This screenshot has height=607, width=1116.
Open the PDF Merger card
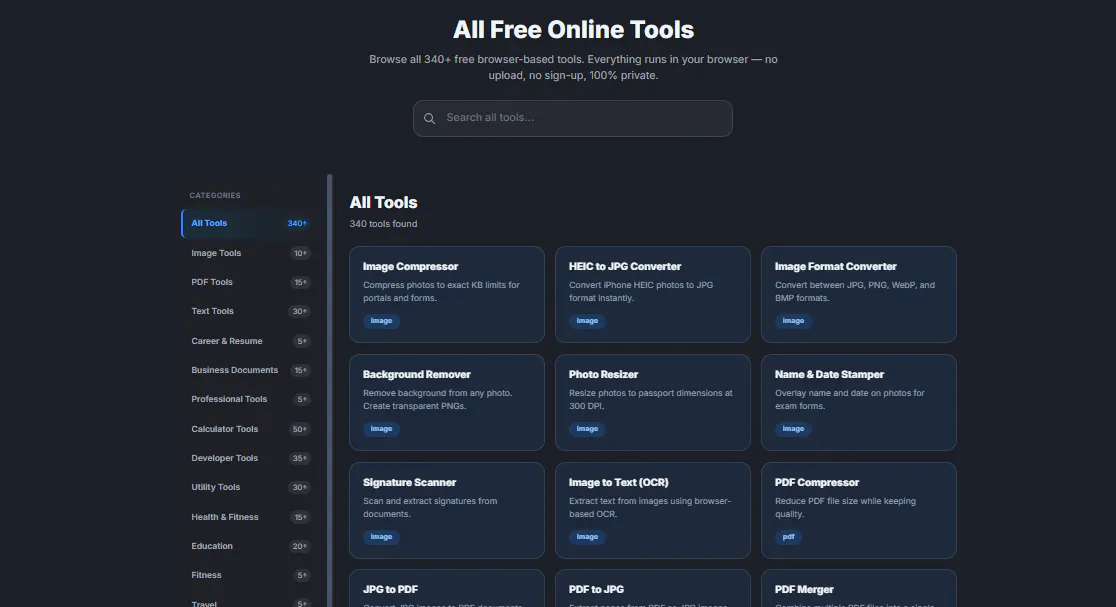(858, 588)
